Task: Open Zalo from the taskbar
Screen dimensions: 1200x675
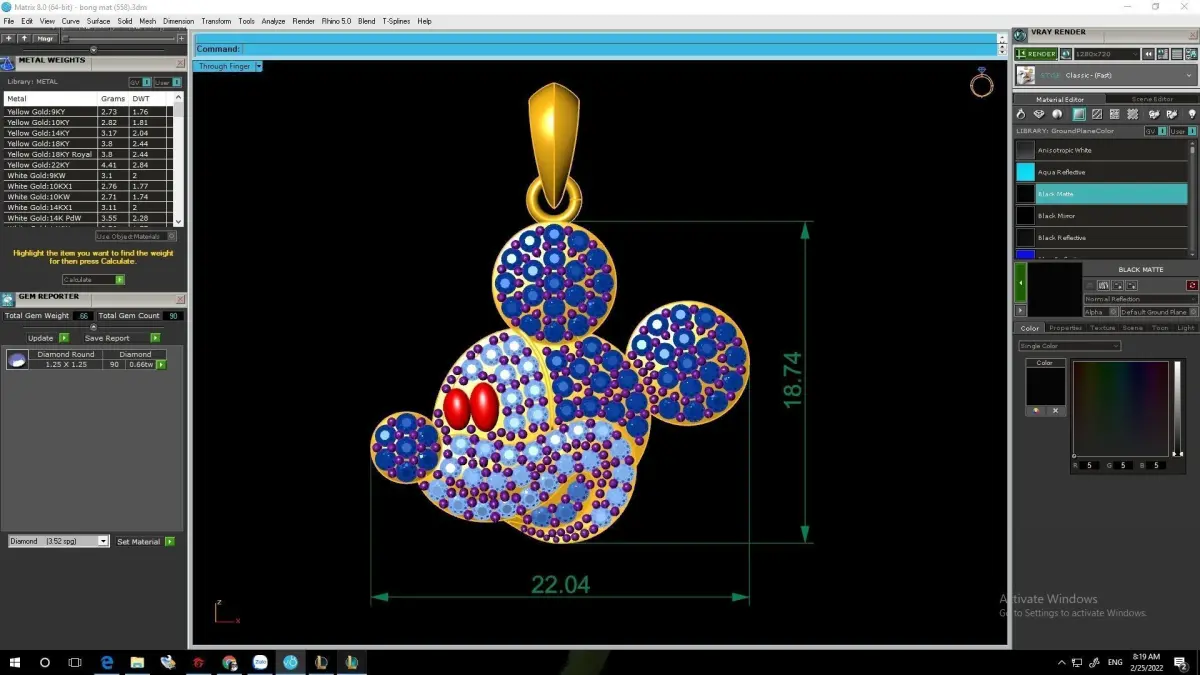Action: [260, 662]
